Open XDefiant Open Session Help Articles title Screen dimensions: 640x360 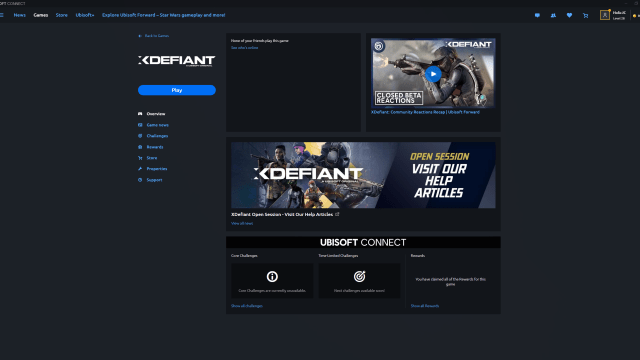click(282, 214)
